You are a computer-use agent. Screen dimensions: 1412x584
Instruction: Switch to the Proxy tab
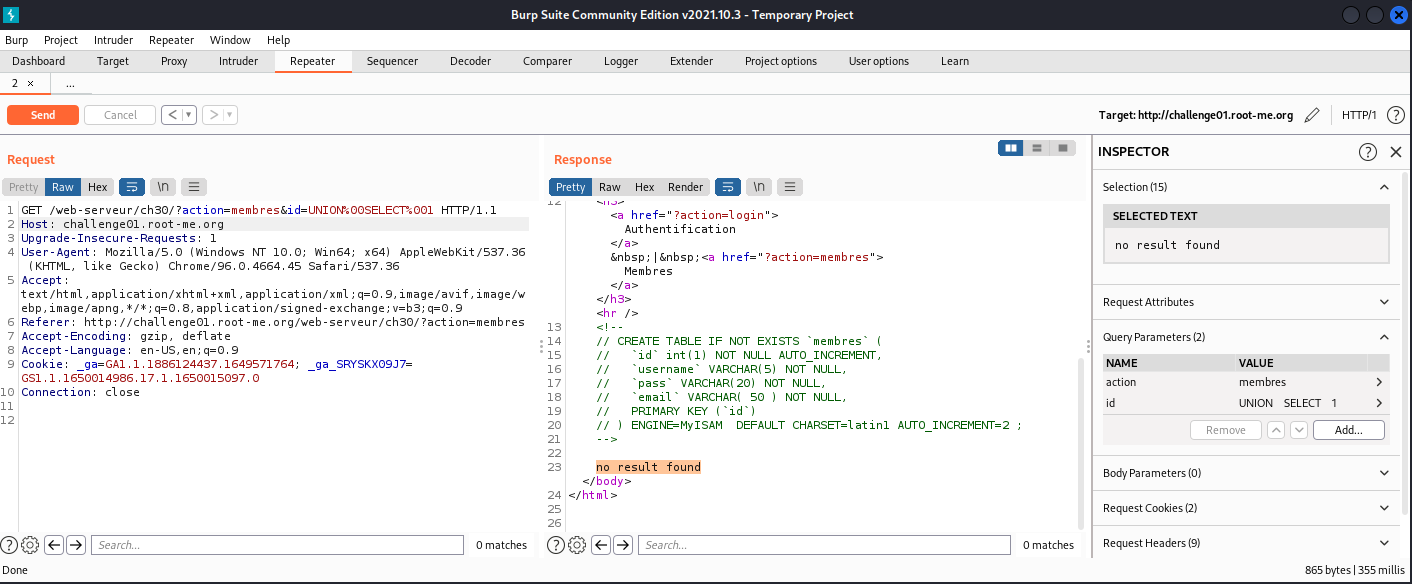click(174, 61)
